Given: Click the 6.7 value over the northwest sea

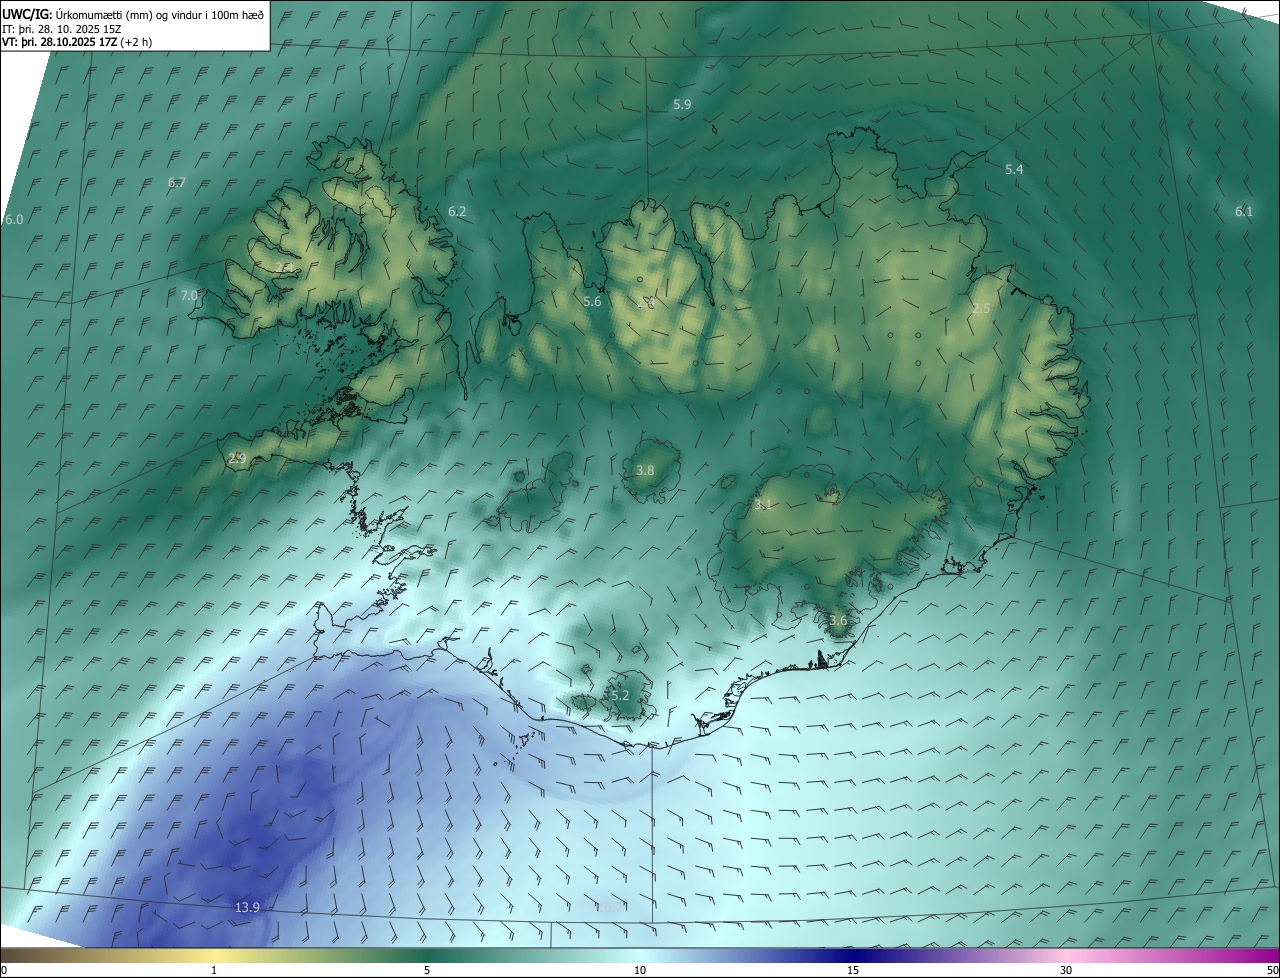Looking at the screenshot, I should [177, 183].
